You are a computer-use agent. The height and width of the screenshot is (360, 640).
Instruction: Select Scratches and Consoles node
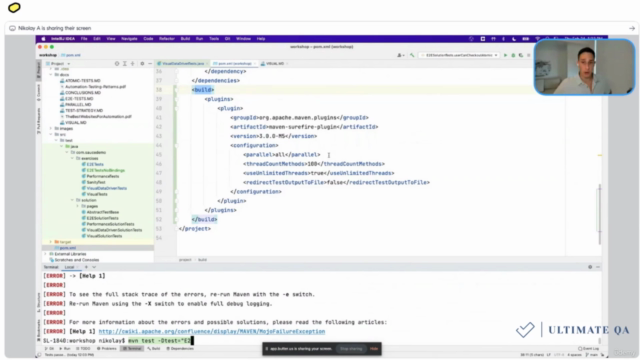point(77,260)
